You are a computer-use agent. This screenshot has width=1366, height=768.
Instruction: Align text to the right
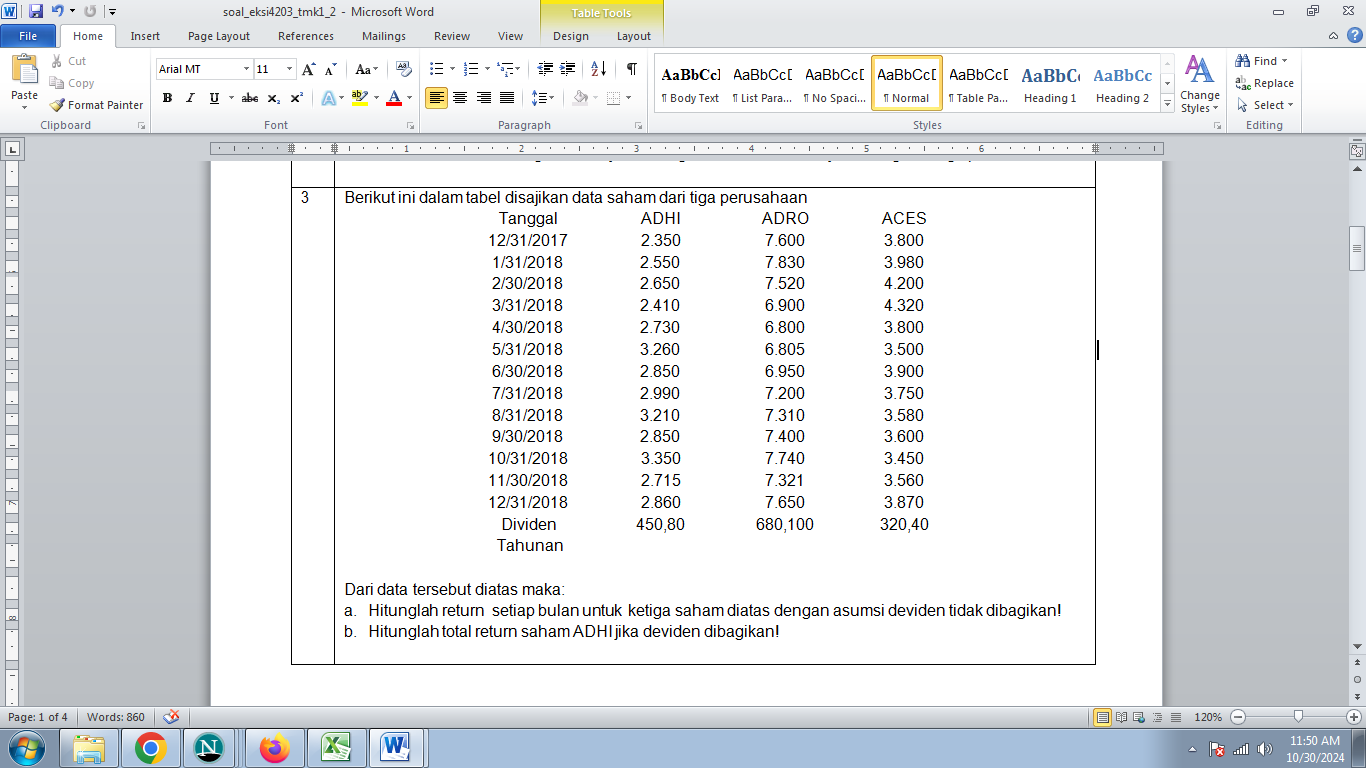483,98
